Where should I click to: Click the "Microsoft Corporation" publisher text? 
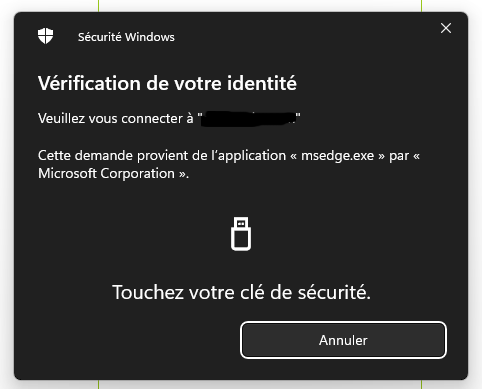click(x=106, y=173)
